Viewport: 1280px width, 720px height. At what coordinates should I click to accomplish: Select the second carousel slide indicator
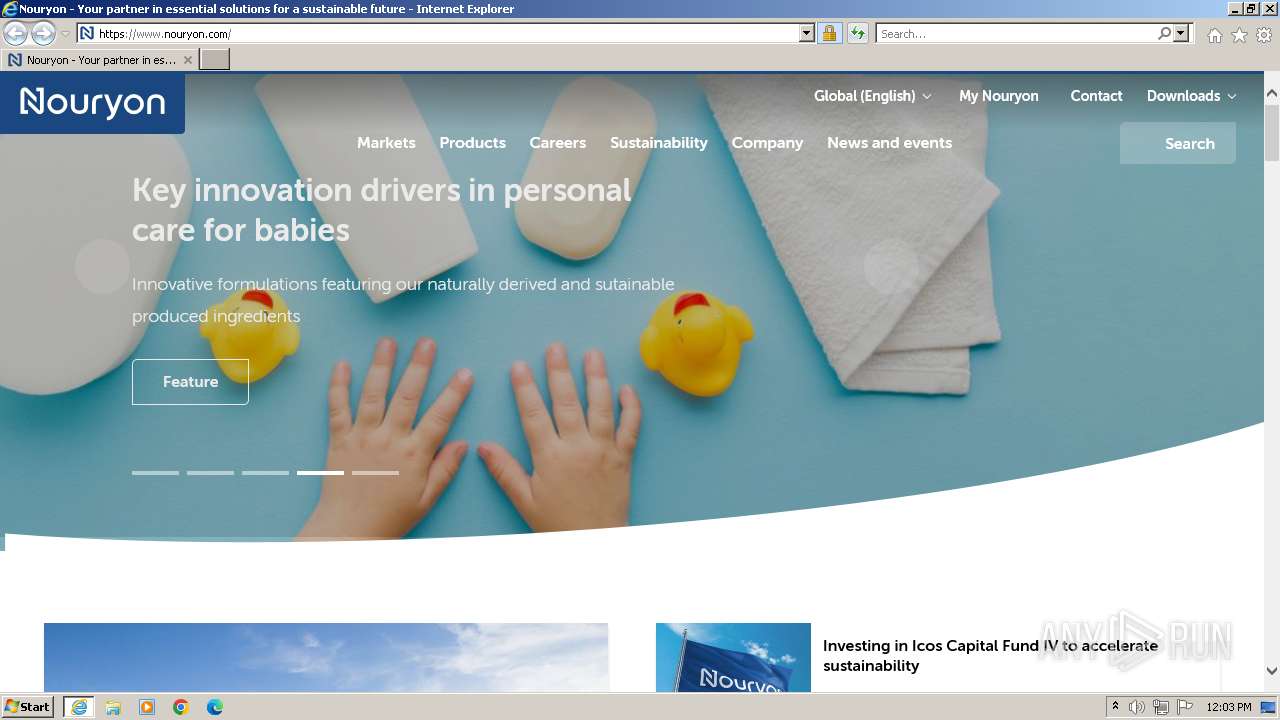(x=210, y=472)
